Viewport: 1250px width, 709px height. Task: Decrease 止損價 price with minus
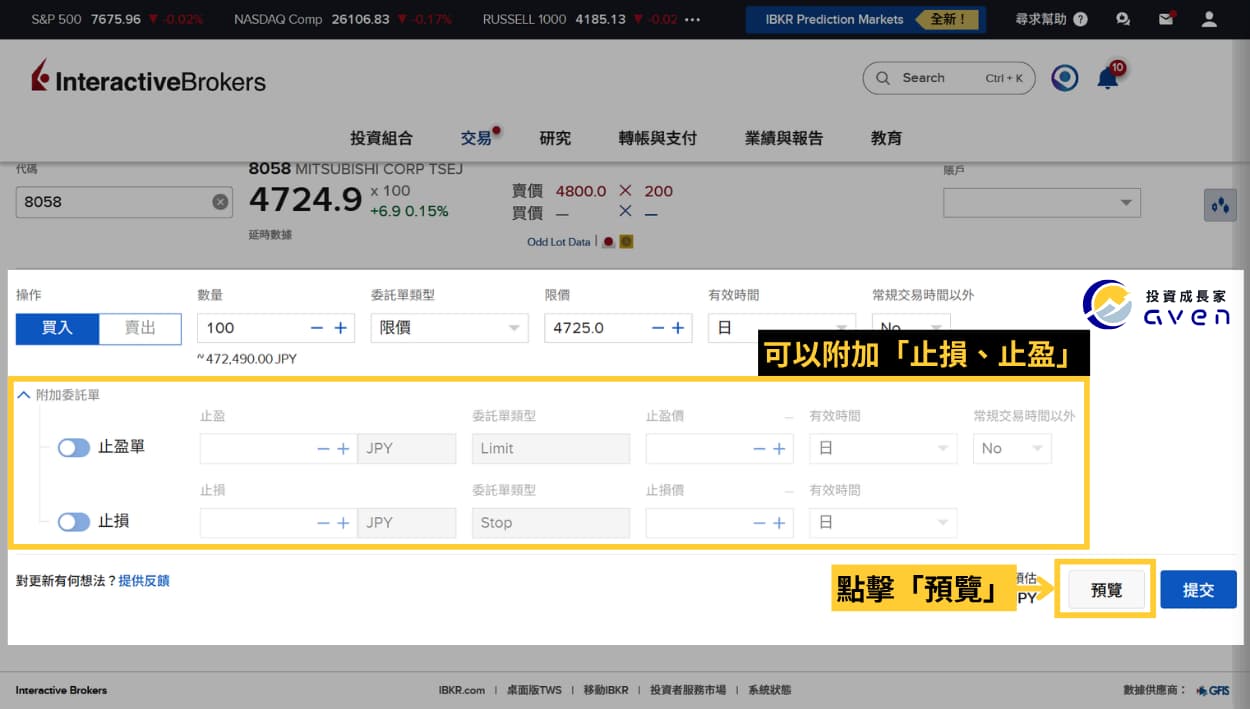(x=759, y=523)
